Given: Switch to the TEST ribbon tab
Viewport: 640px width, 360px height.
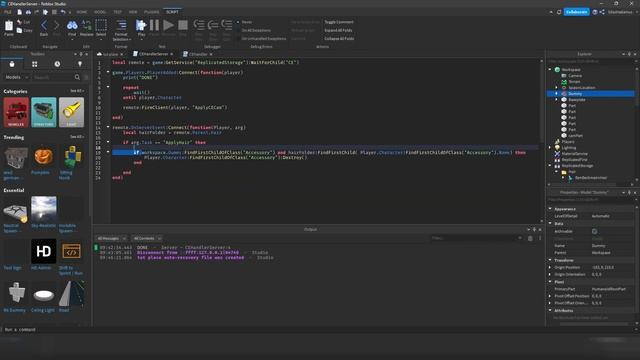Looking at the screenshot, I should pyautogui.click(x=118, y=12).
